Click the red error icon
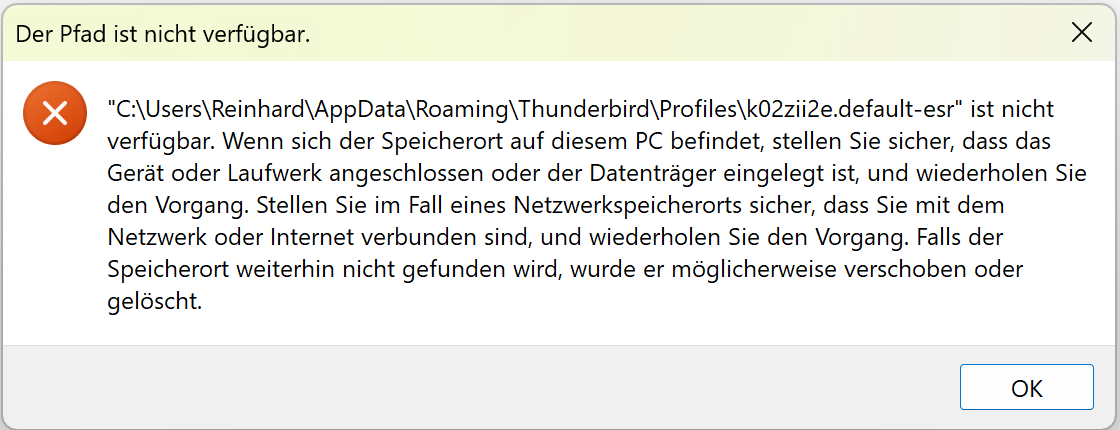The height and width of the screenshot is (430, 1120). pos(56,113)
